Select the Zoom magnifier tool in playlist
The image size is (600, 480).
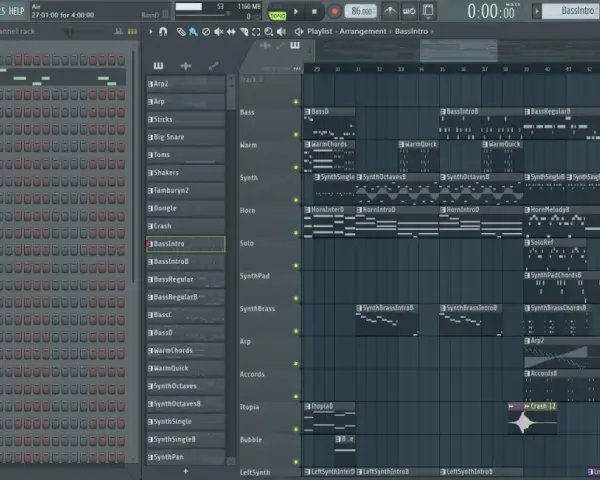click(269, 31)
